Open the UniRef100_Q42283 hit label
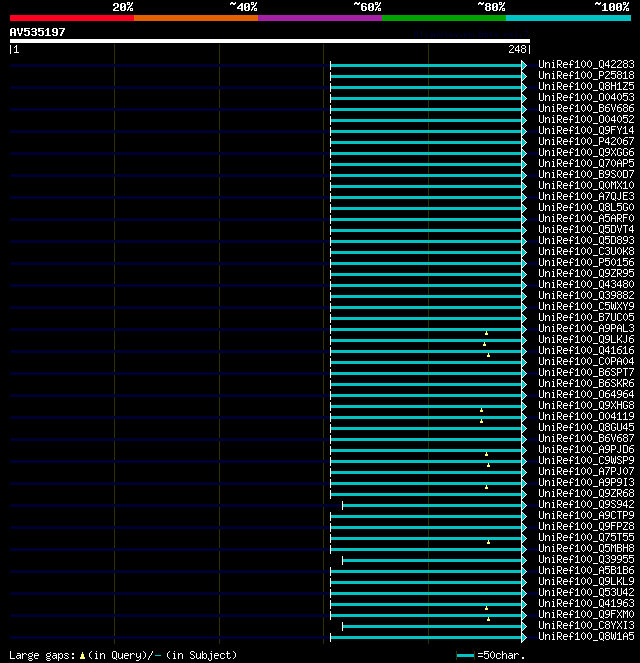The width and height of the screenshot is (640, 663). pos(586,64)
